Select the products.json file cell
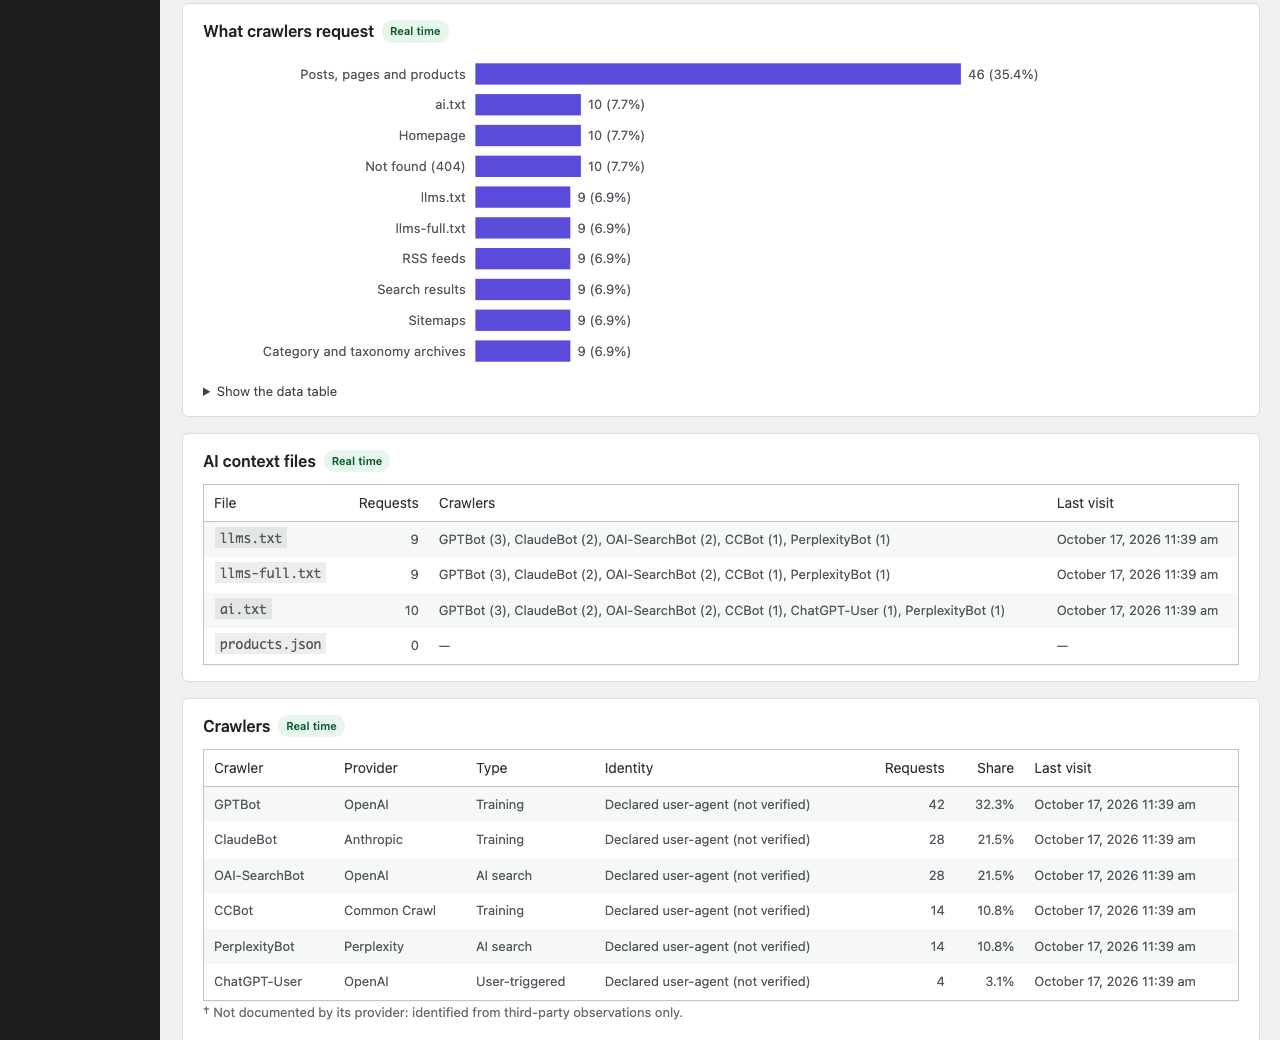The image size is (1280, 1040). click(x=270, y=644)
